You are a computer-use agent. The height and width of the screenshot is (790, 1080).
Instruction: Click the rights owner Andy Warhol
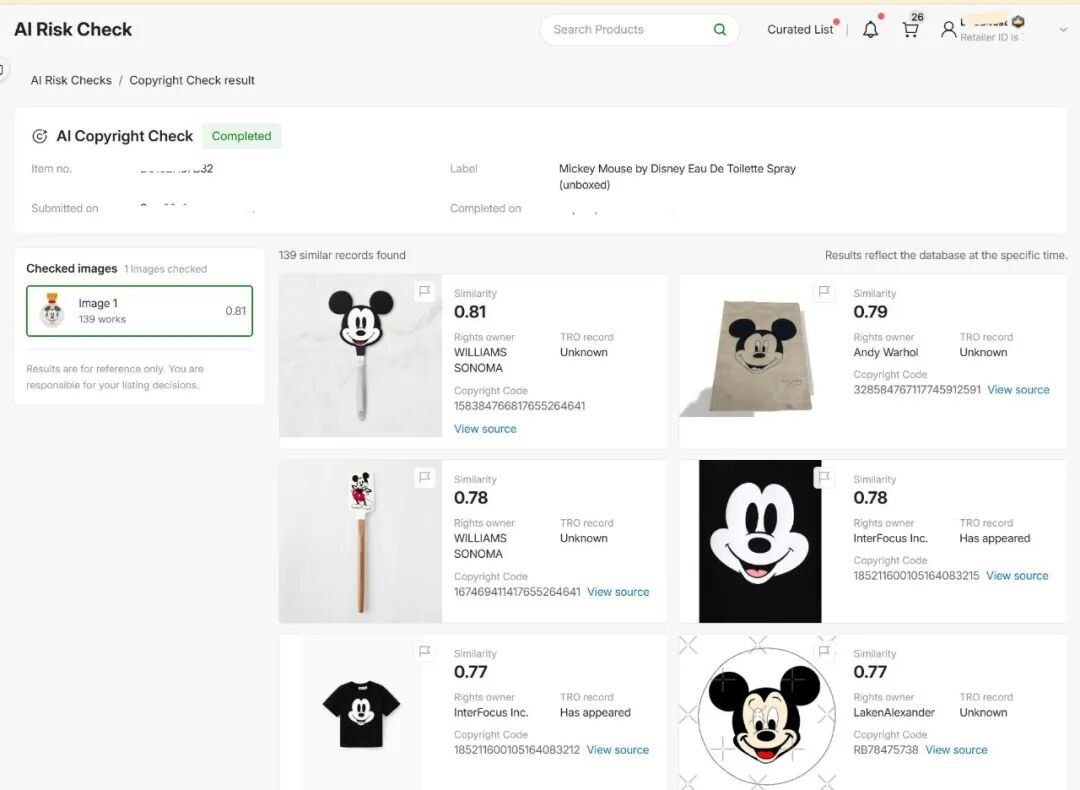pos(886,352)
